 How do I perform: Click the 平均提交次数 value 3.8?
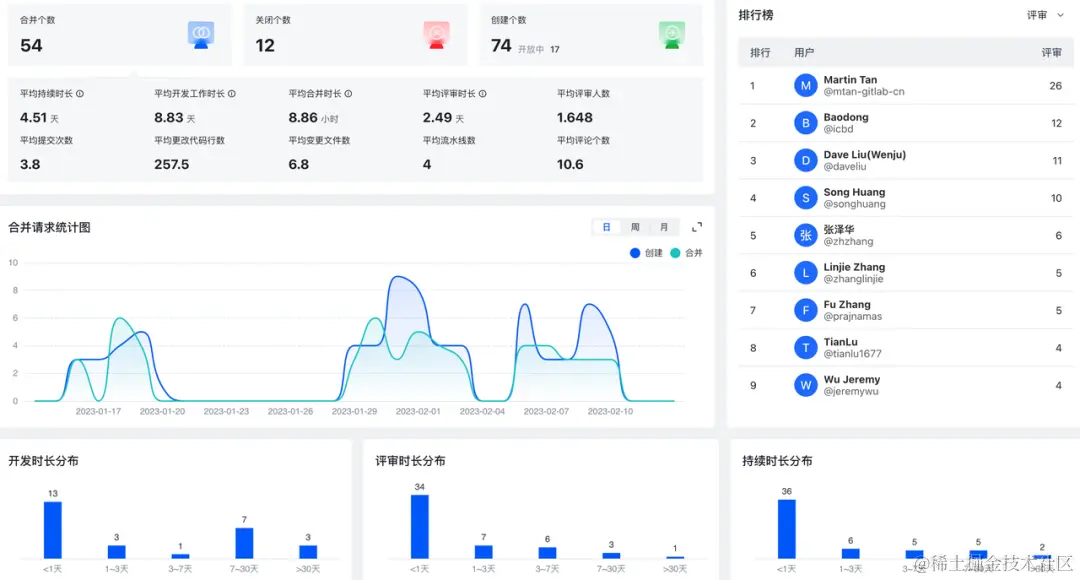30,164
